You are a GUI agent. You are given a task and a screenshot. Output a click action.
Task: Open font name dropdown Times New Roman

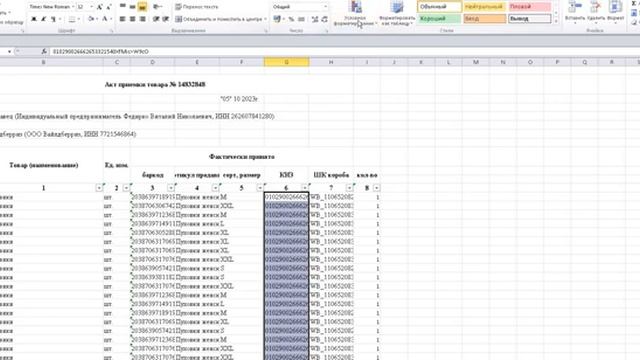pyautogui.click(x=73, y=7)
